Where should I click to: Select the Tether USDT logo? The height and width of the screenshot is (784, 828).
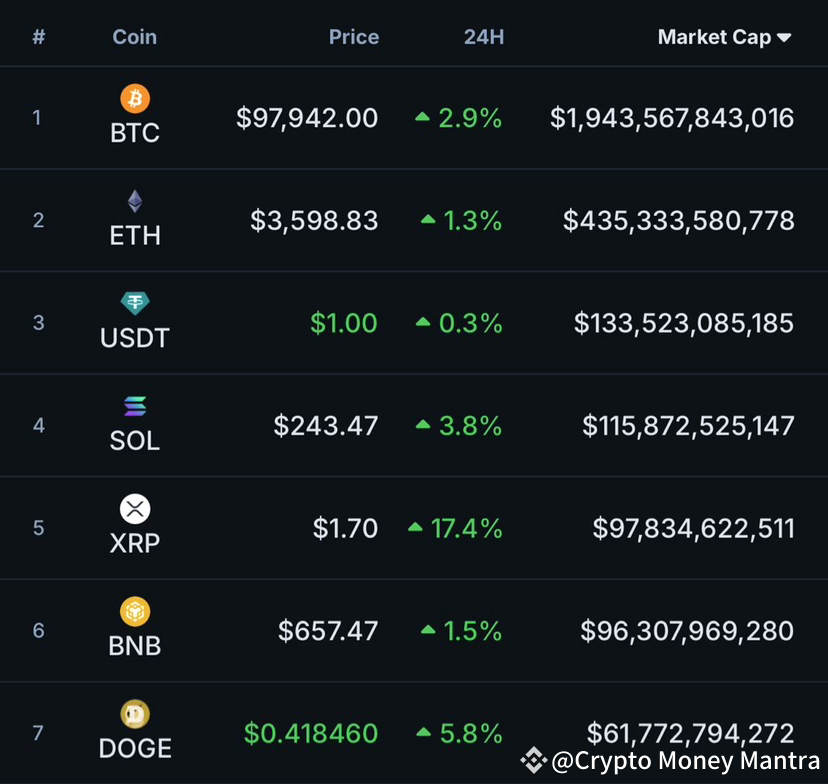[134, 303]
